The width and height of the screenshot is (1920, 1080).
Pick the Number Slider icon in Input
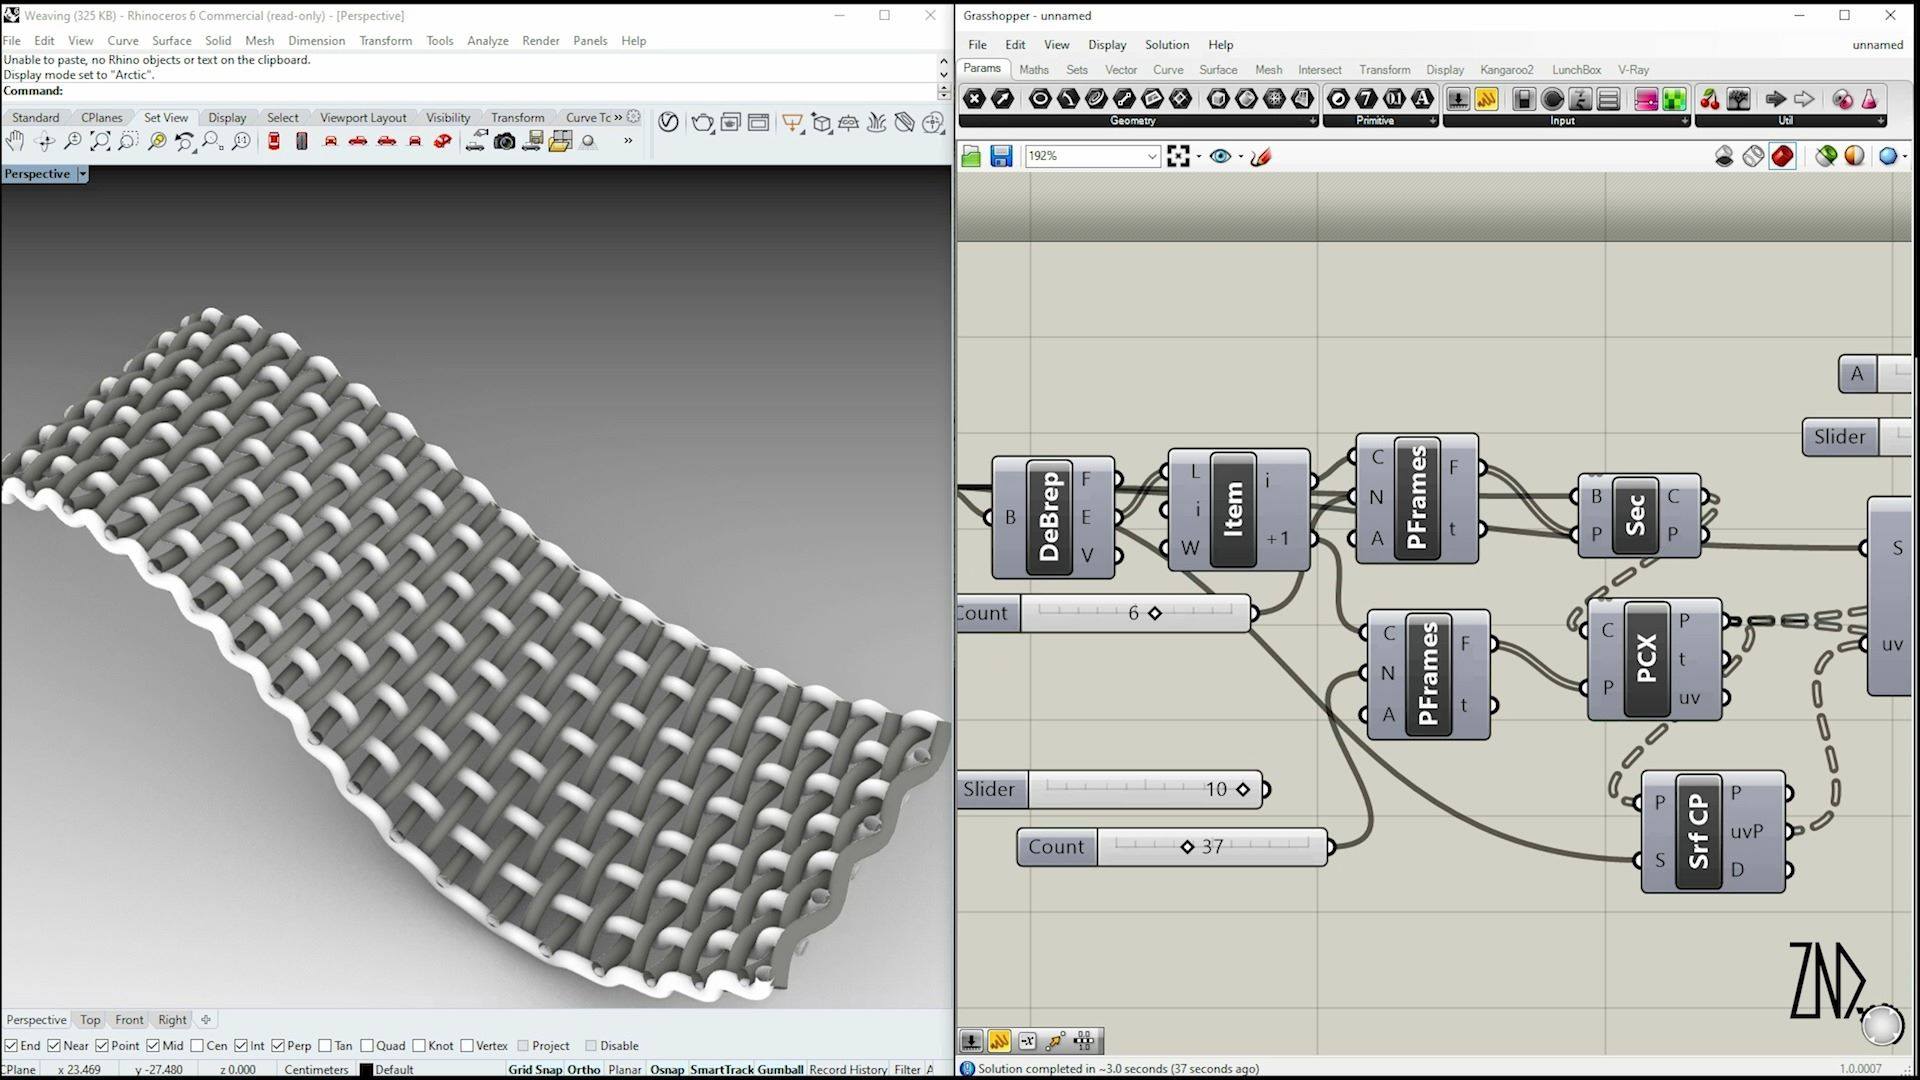pyautogui.click(x=1458, y=99)
